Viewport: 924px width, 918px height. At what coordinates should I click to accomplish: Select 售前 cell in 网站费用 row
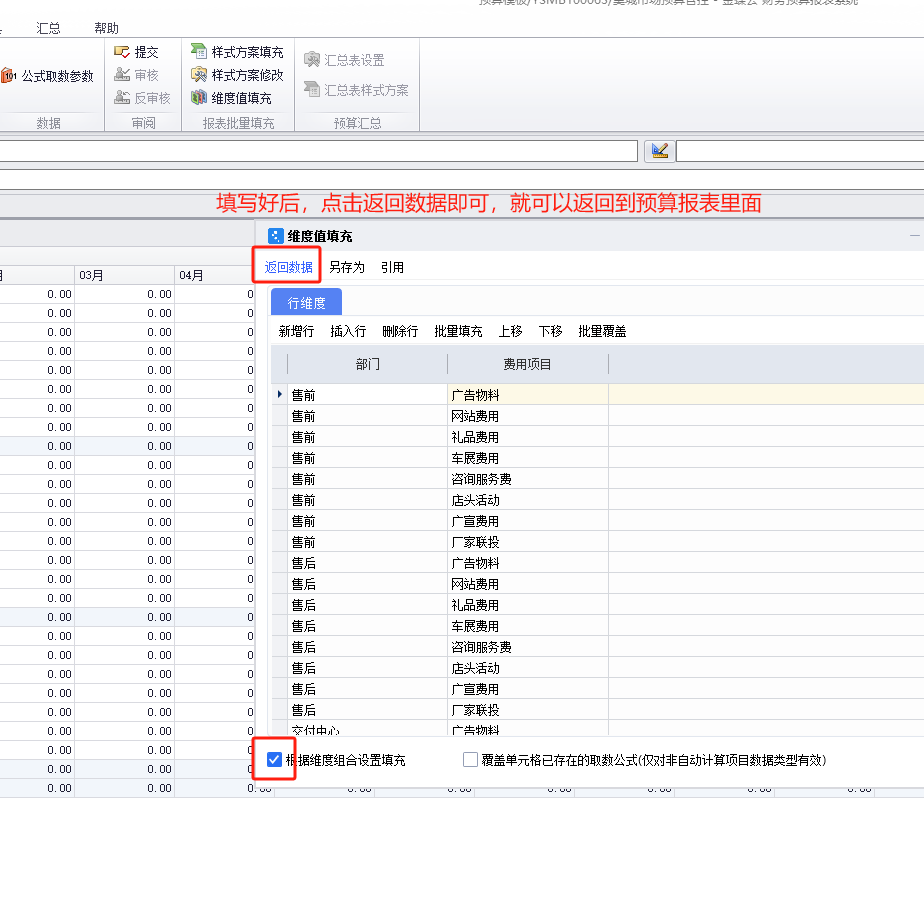pos(368,416)
